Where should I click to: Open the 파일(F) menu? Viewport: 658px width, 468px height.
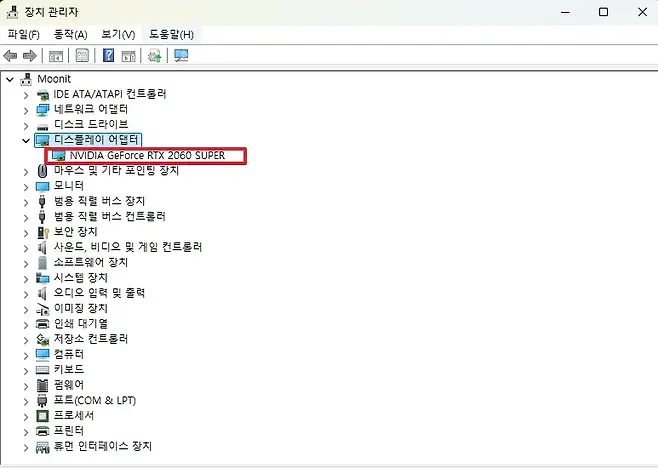24,34
